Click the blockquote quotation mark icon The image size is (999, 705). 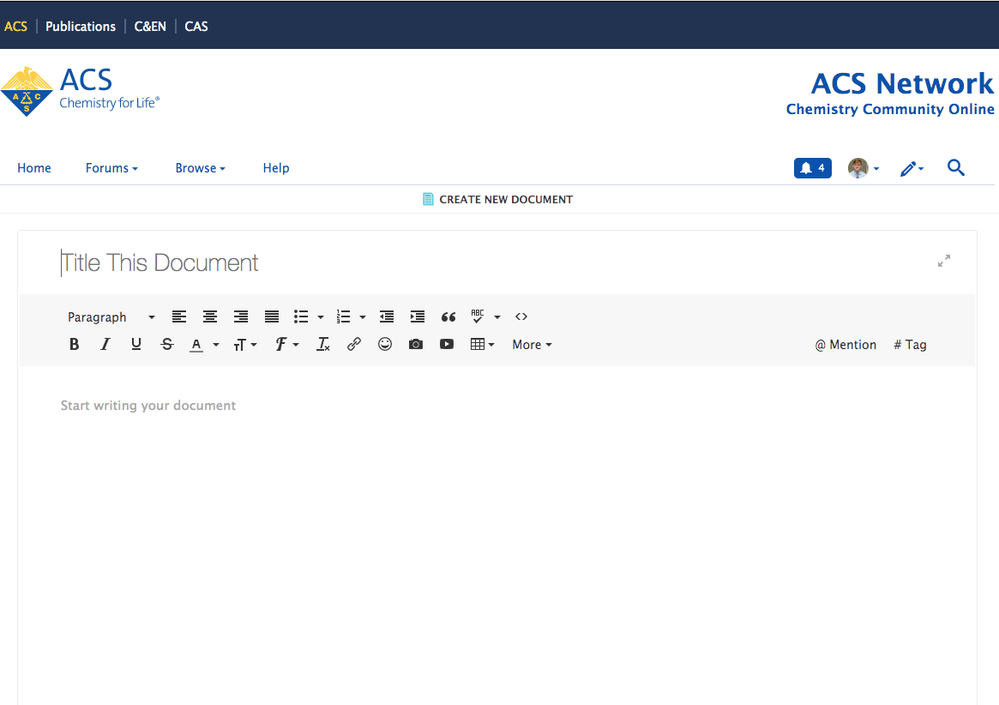[x=448, y=317]
